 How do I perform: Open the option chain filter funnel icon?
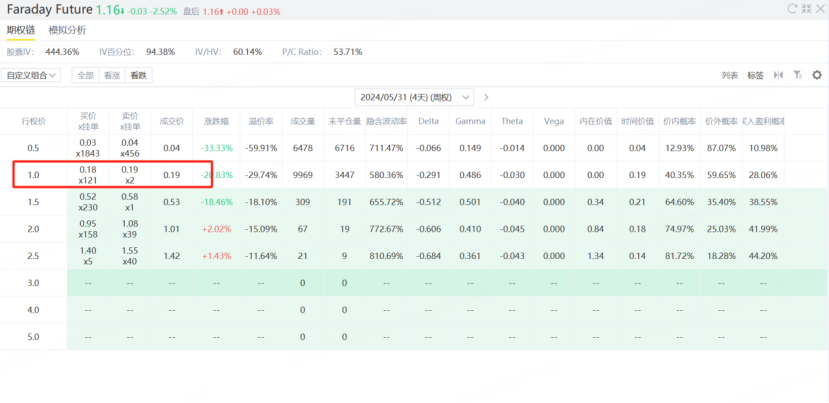pyautogui.click(x=797, y=75)
